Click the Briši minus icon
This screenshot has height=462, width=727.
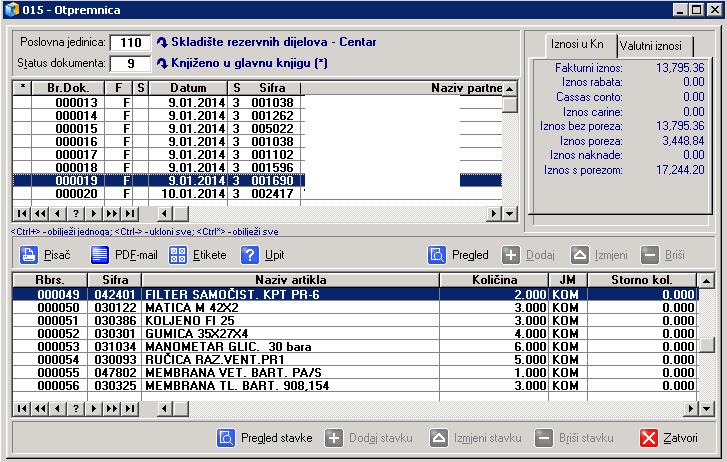(650, 255)
